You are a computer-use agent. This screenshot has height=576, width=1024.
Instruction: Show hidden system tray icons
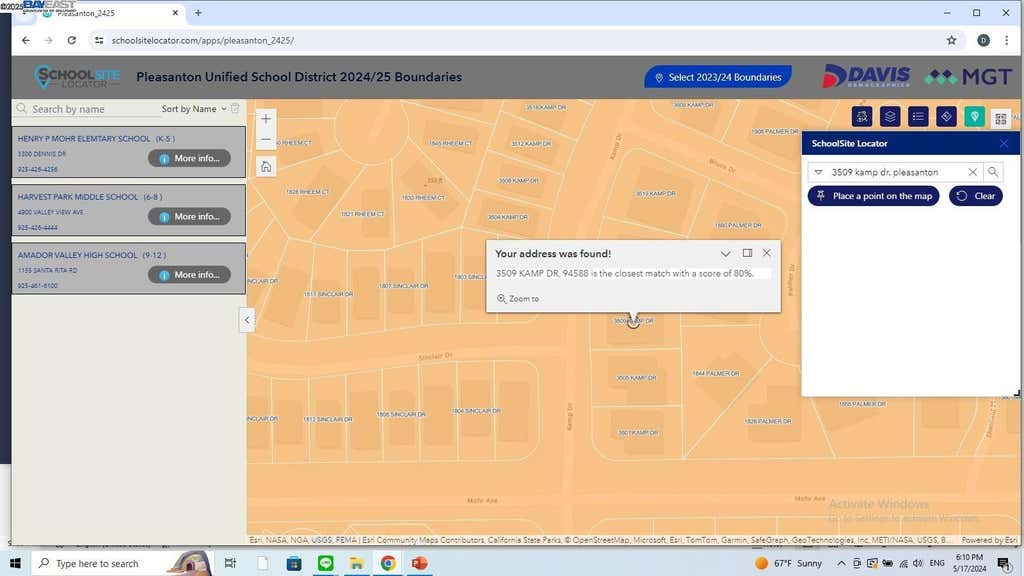(x=841, y=563)
